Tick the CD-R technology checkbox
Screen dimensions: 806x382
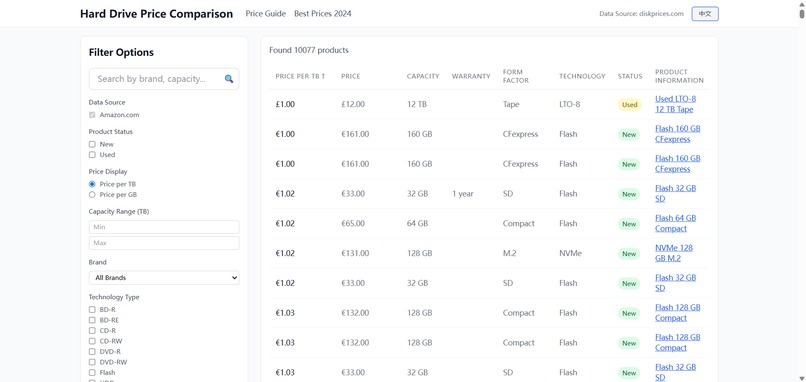click(x=92, y=331)
